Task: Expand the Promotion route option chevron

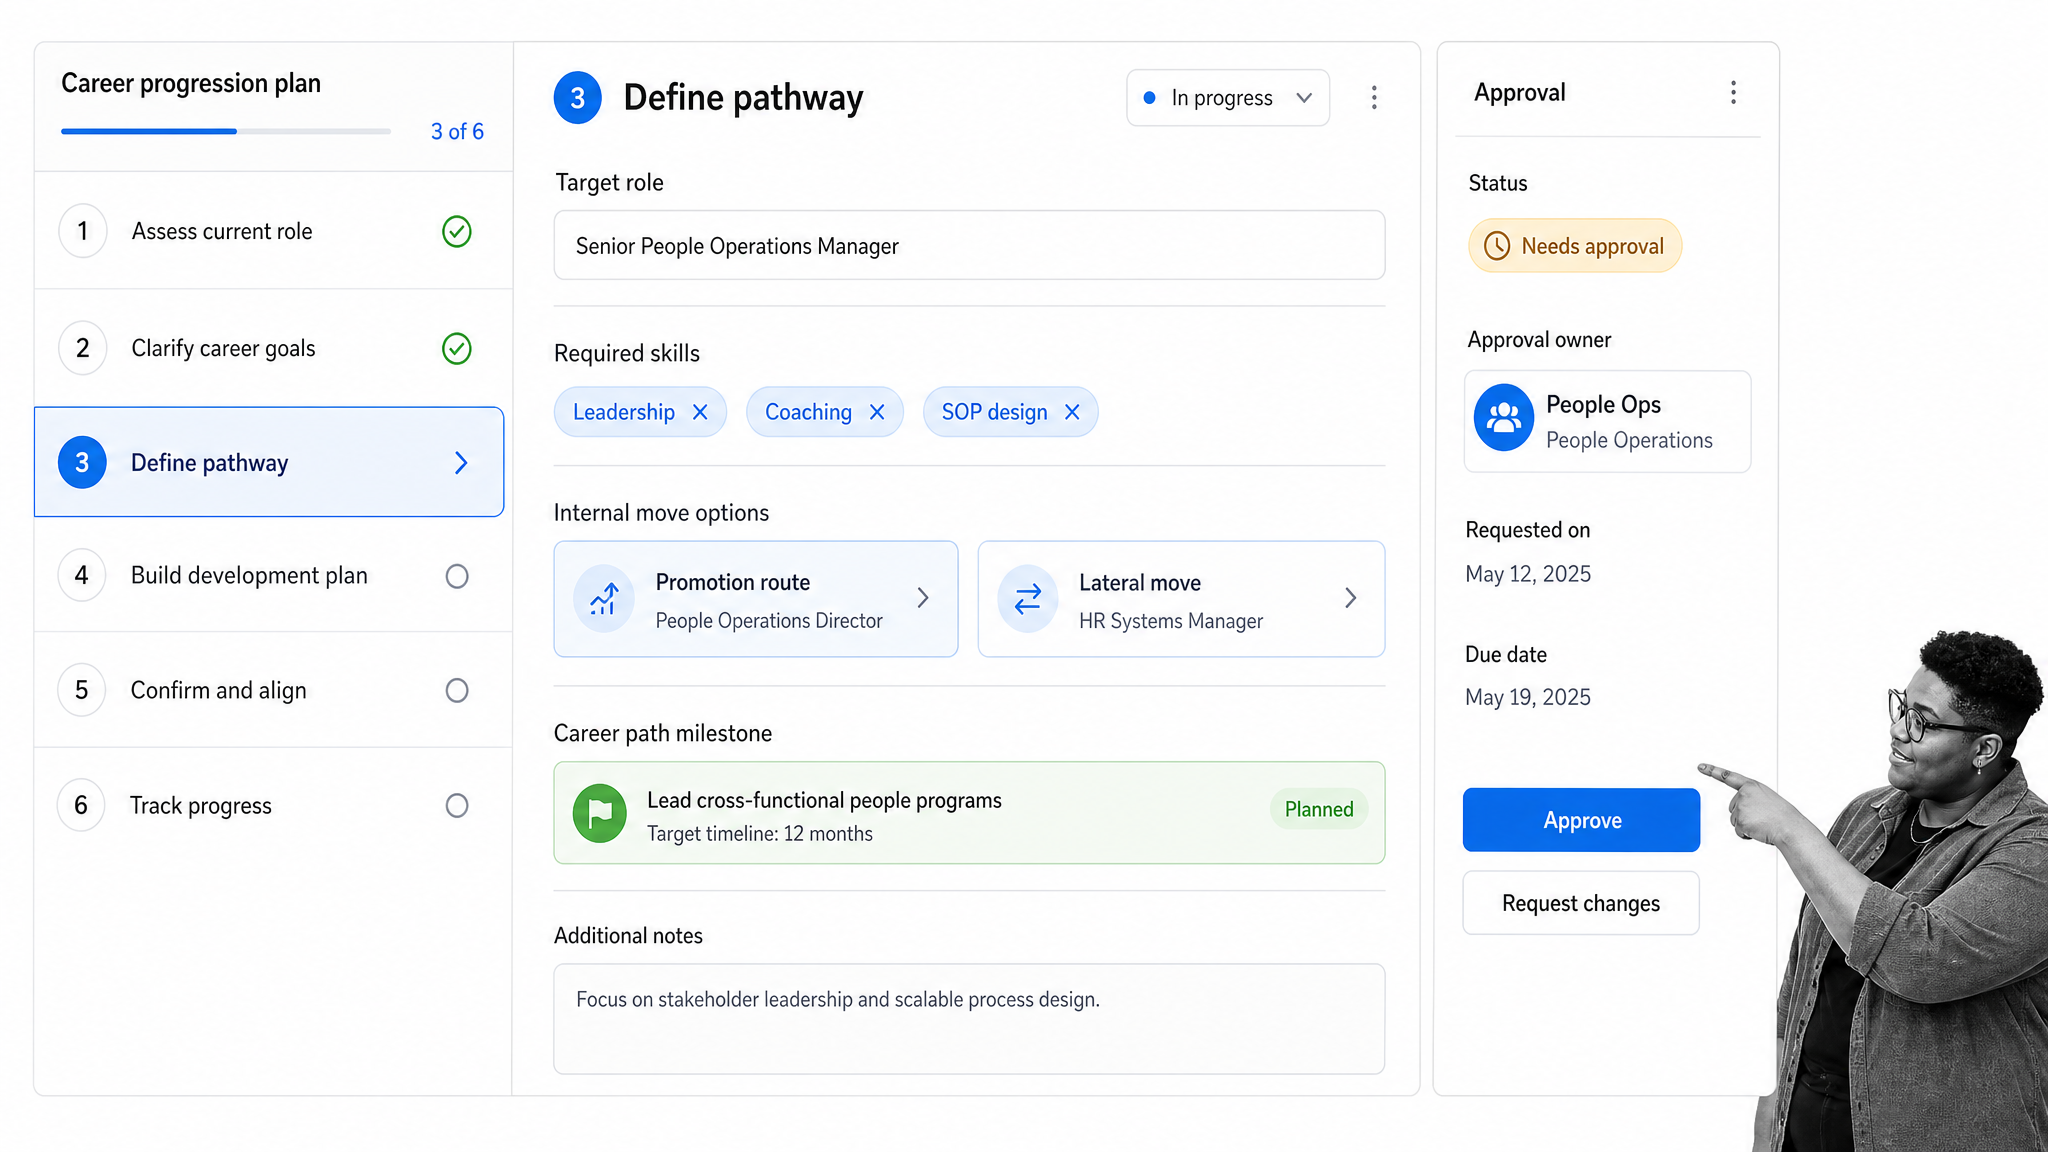Action: 923,598
